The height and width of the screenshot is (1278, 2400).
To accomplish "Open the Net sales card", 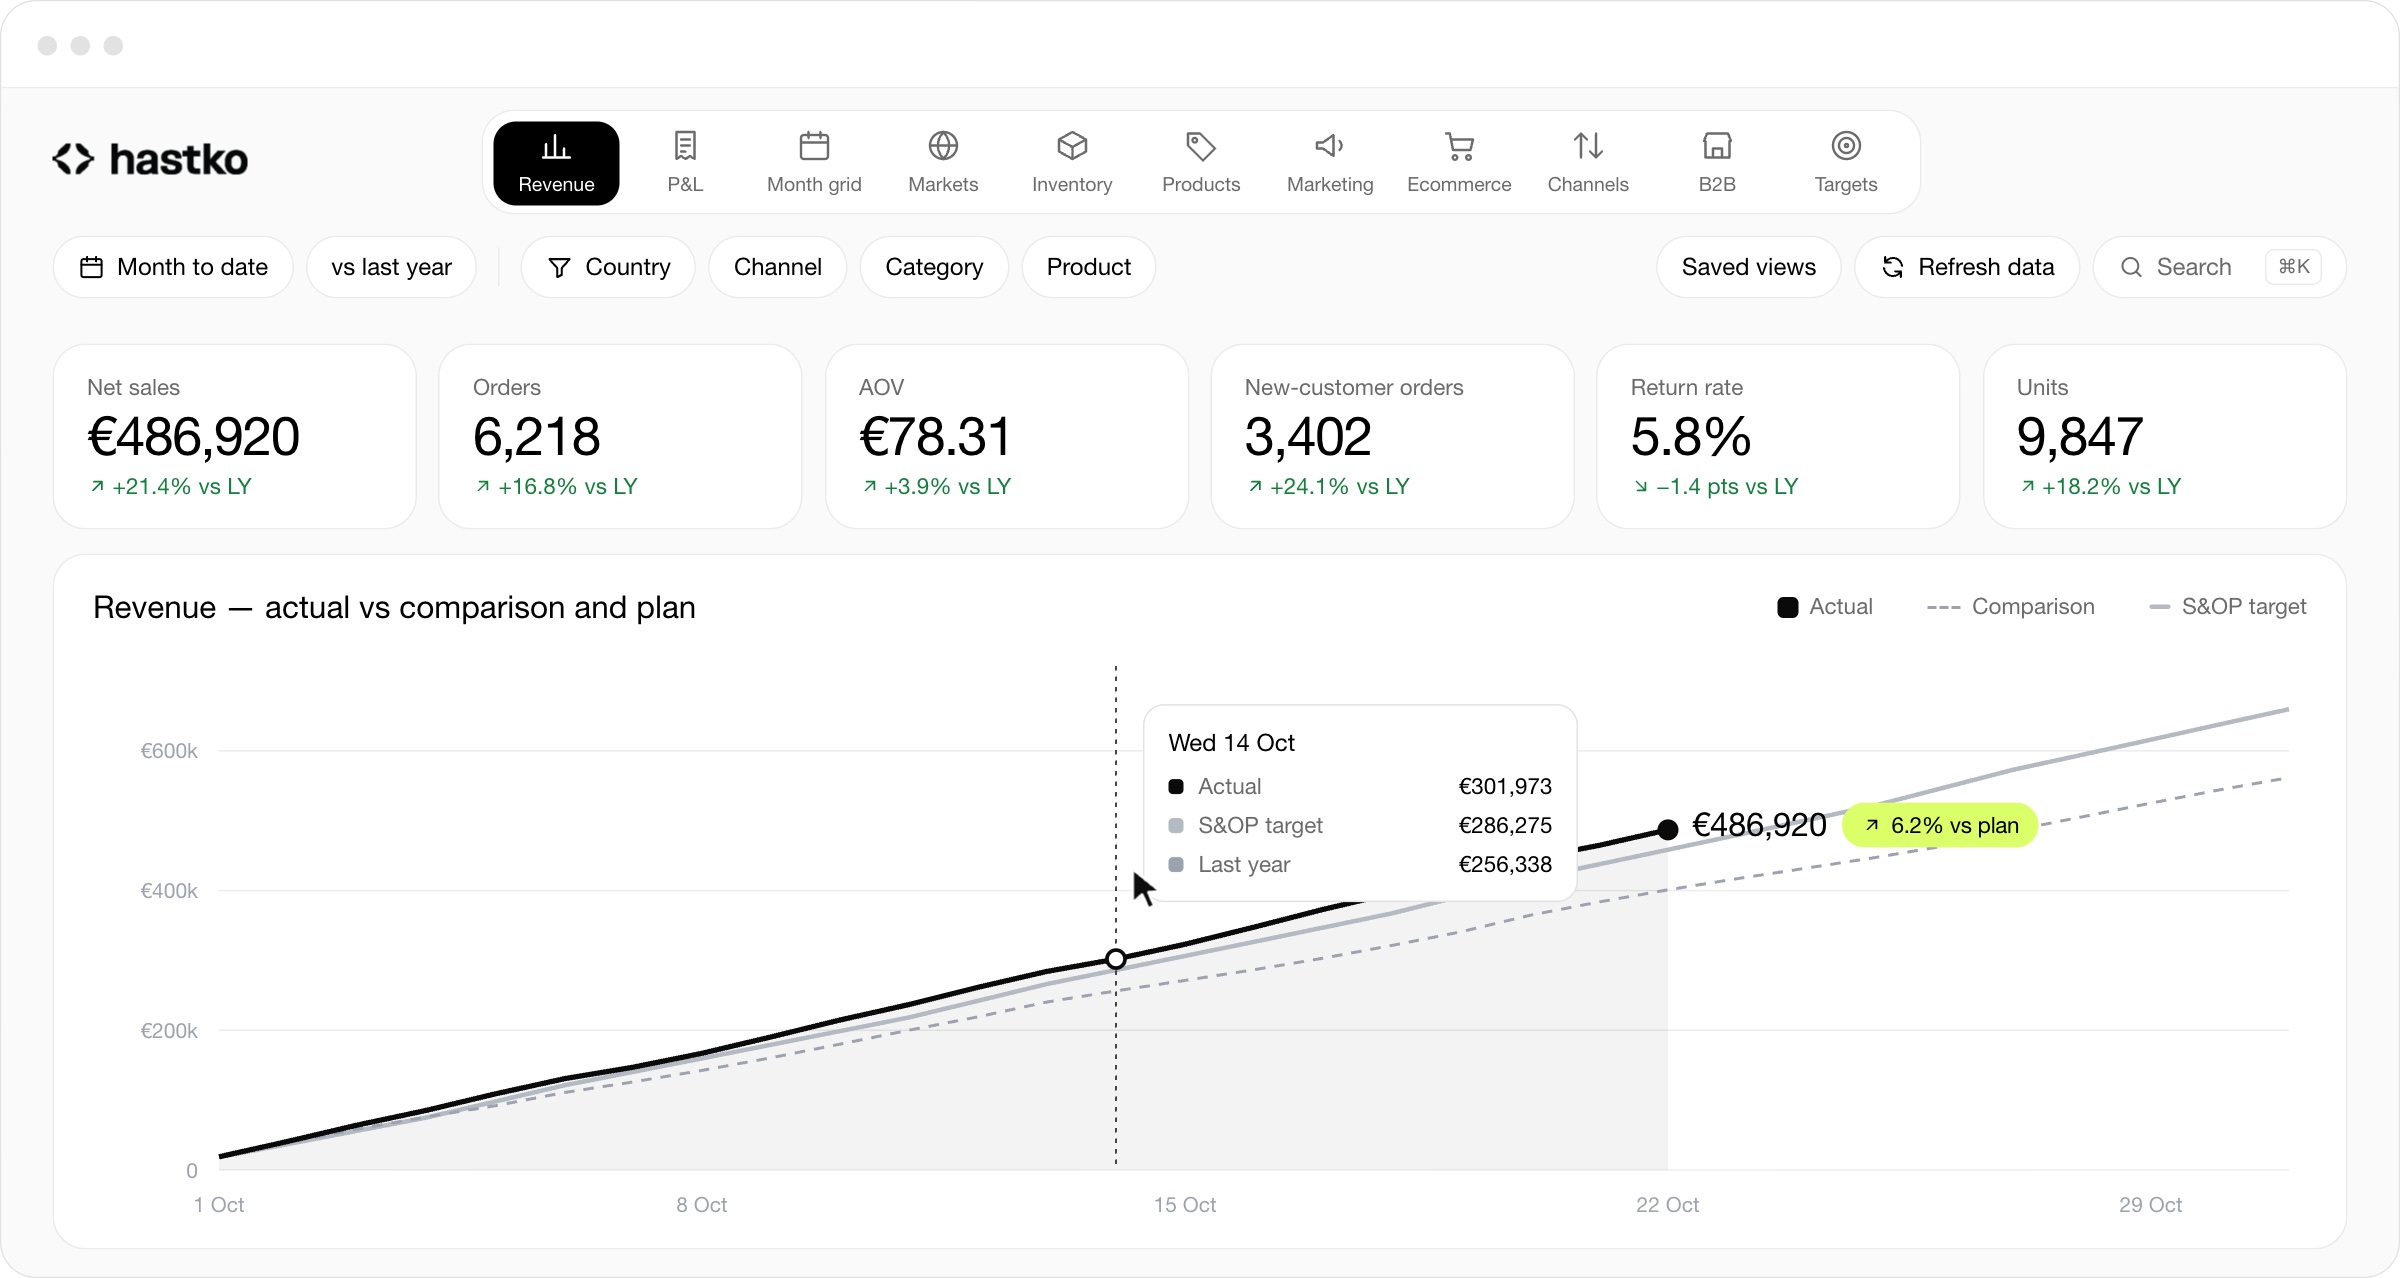I will point(235,437).
